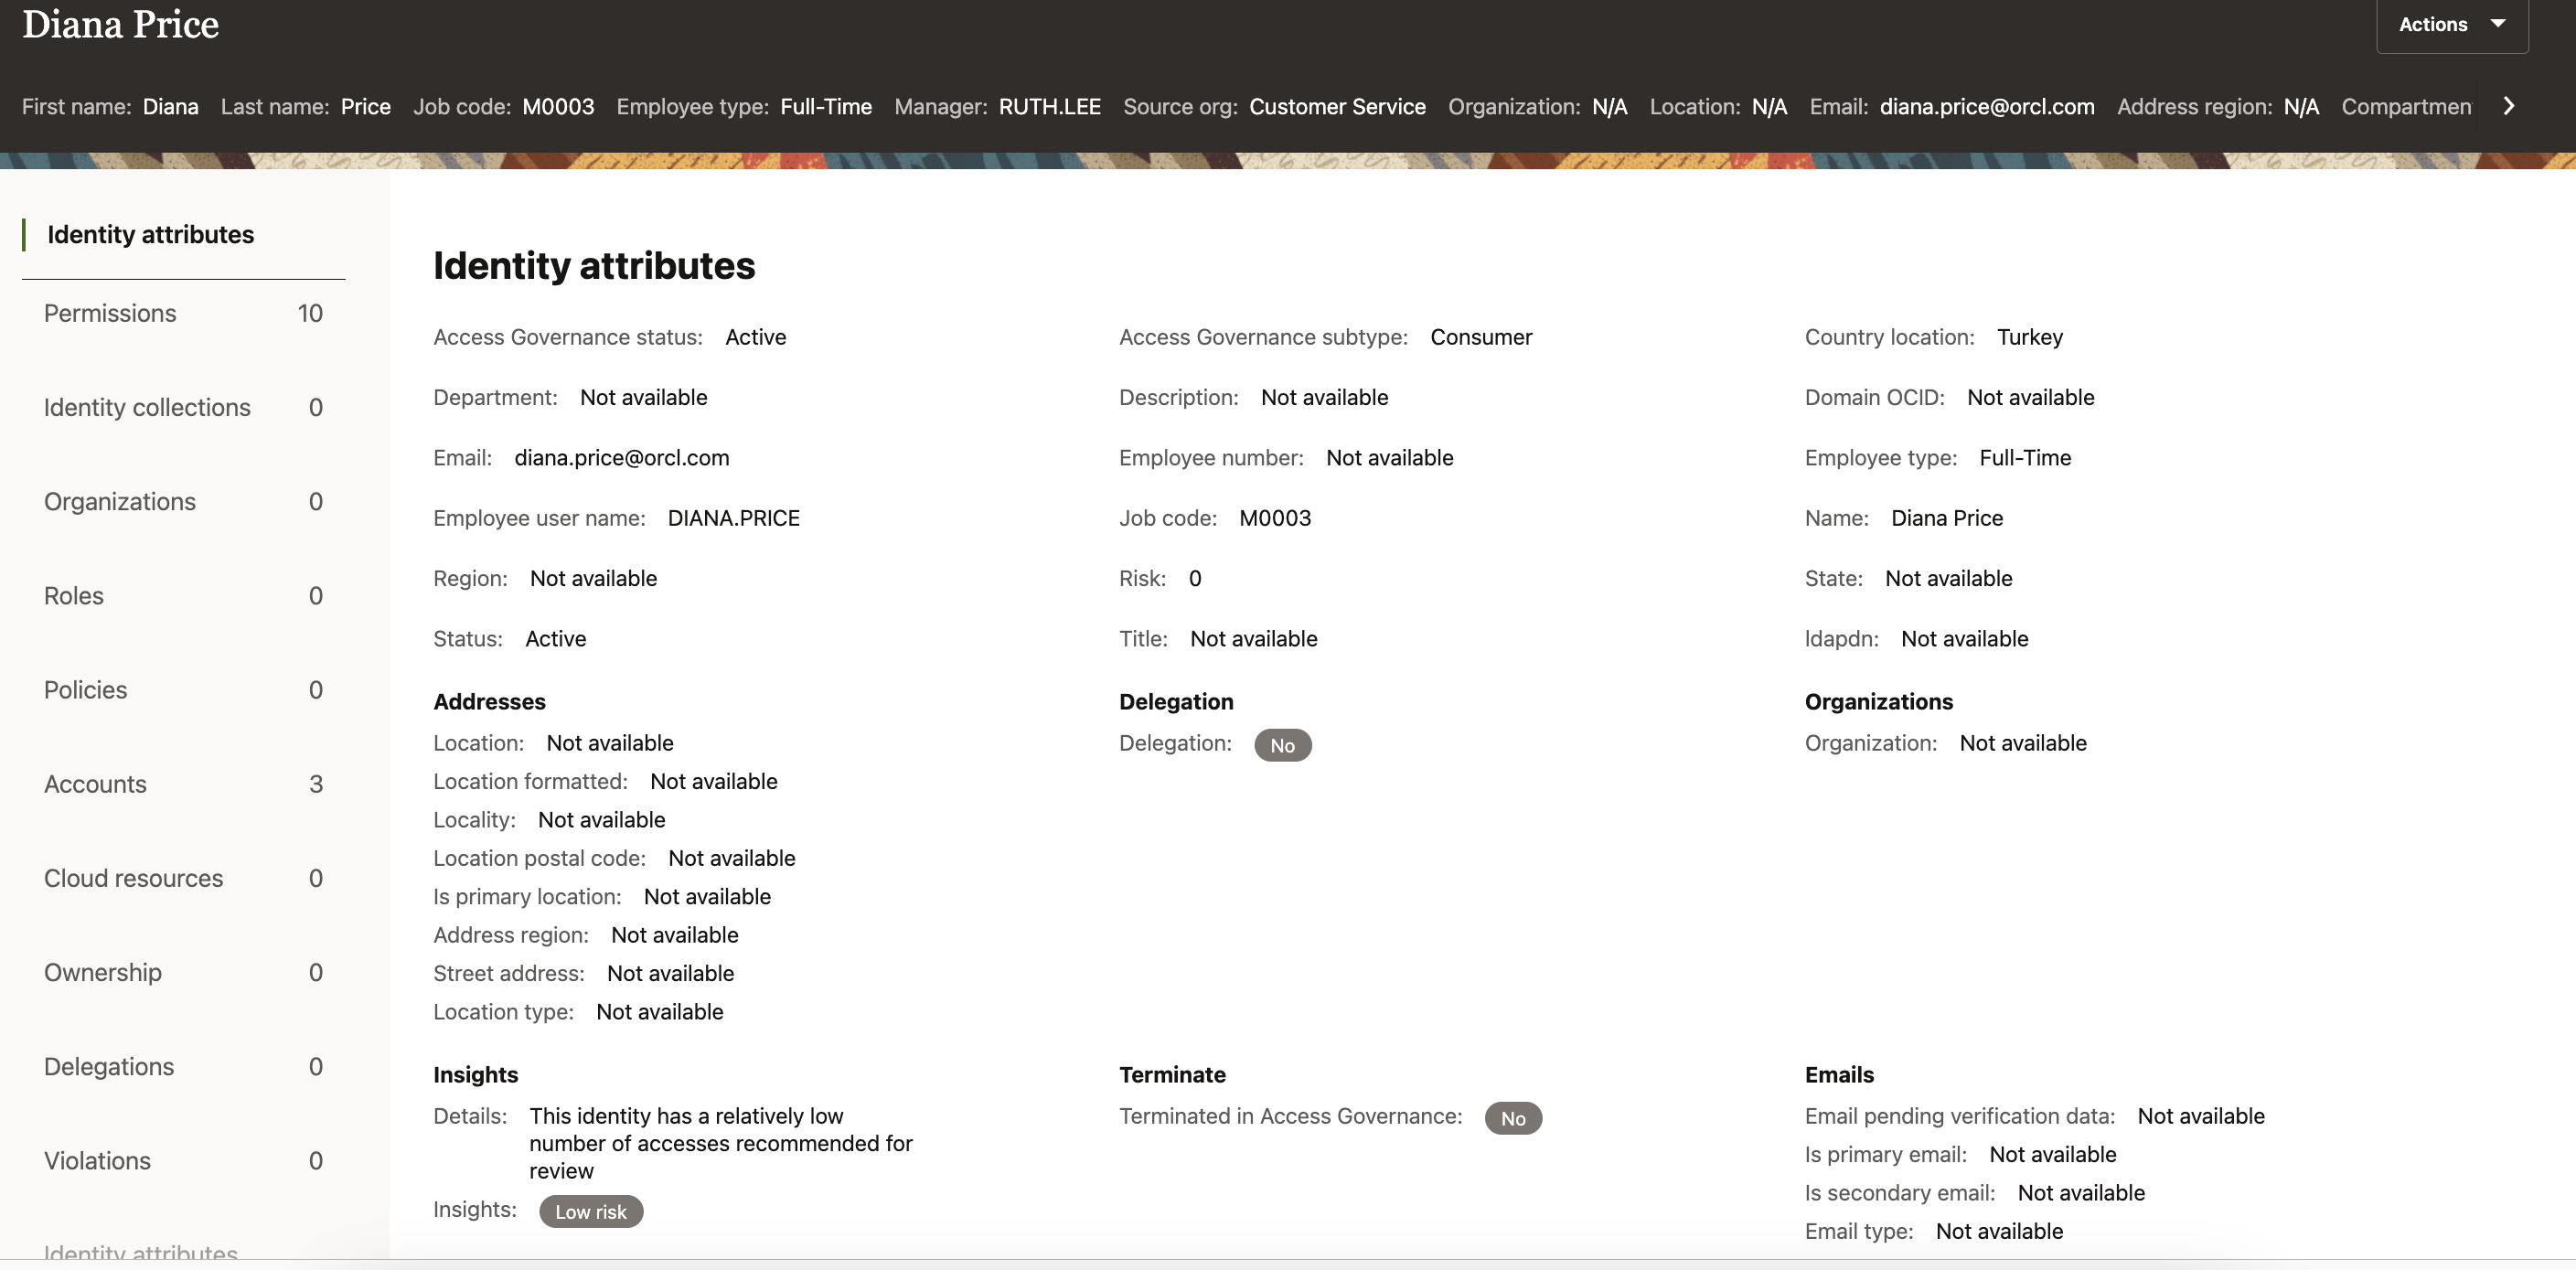View the Accounts section
The height and width of the screenshot is (1270, 2576).
pos(95,784)
